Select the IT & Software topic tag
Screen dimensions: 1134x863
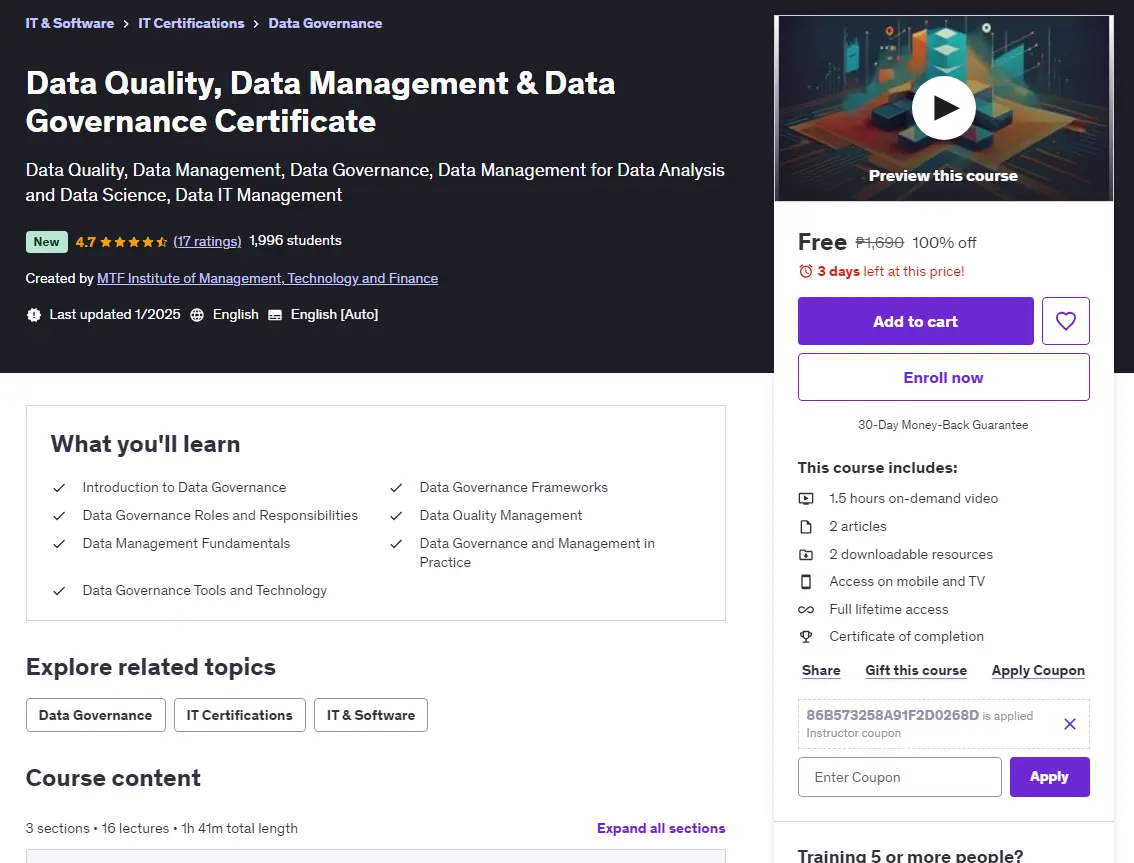371,715
